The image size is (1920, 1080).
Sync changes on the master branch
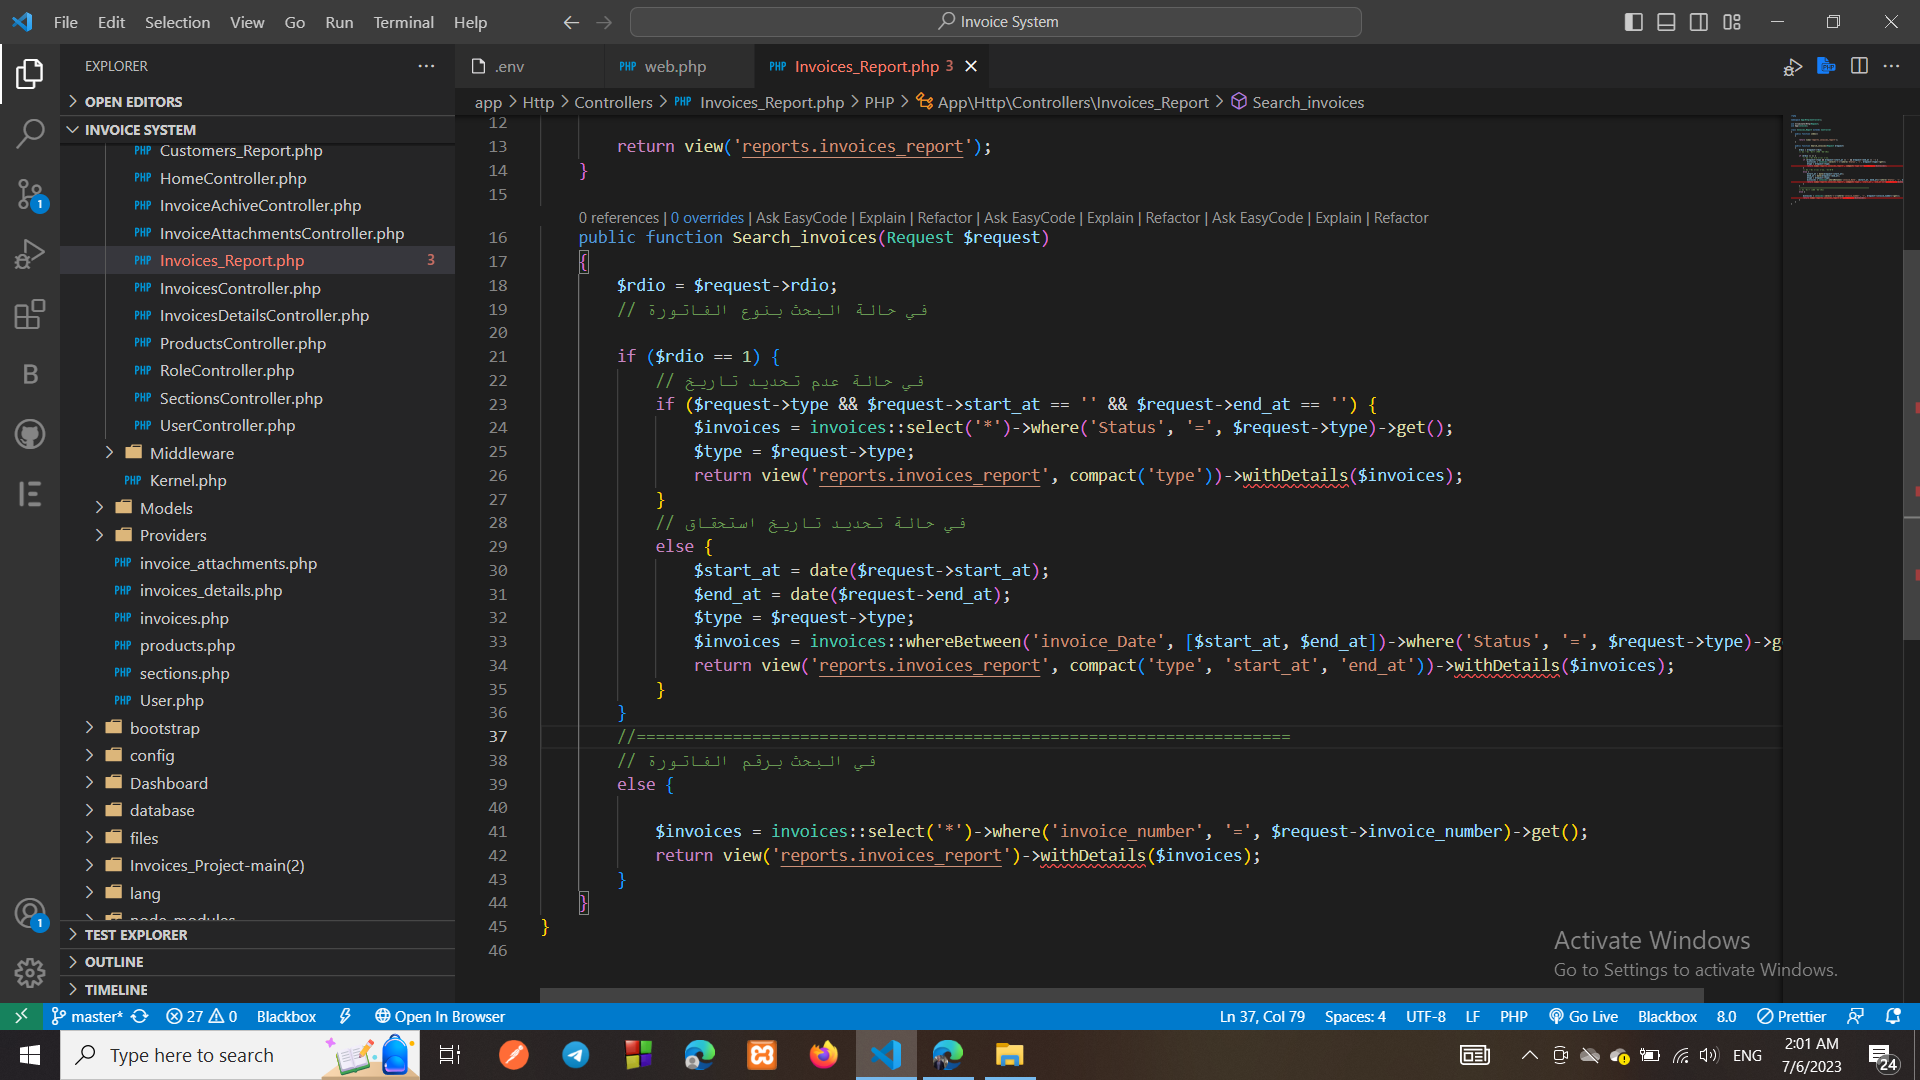(x=140, y=1016)
